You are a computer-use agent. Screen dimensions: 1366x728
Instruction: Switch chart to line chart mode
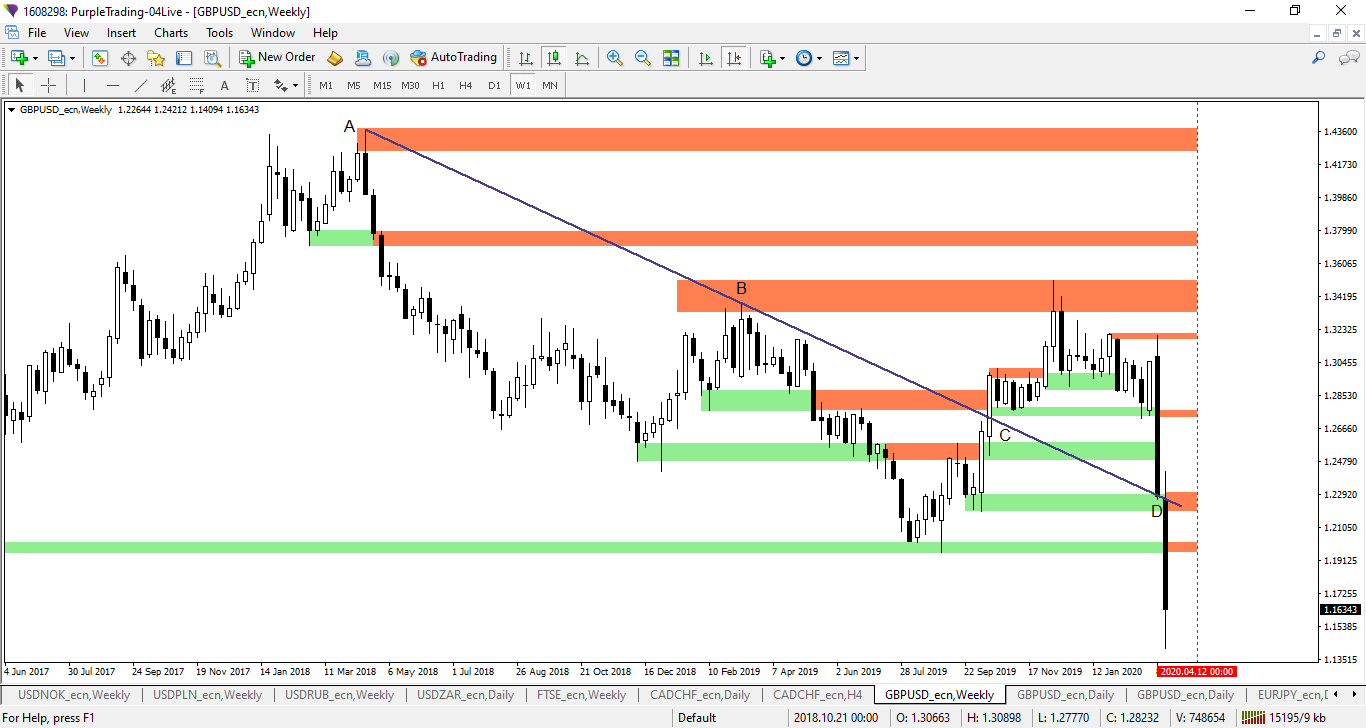click(x=581, y=58)
